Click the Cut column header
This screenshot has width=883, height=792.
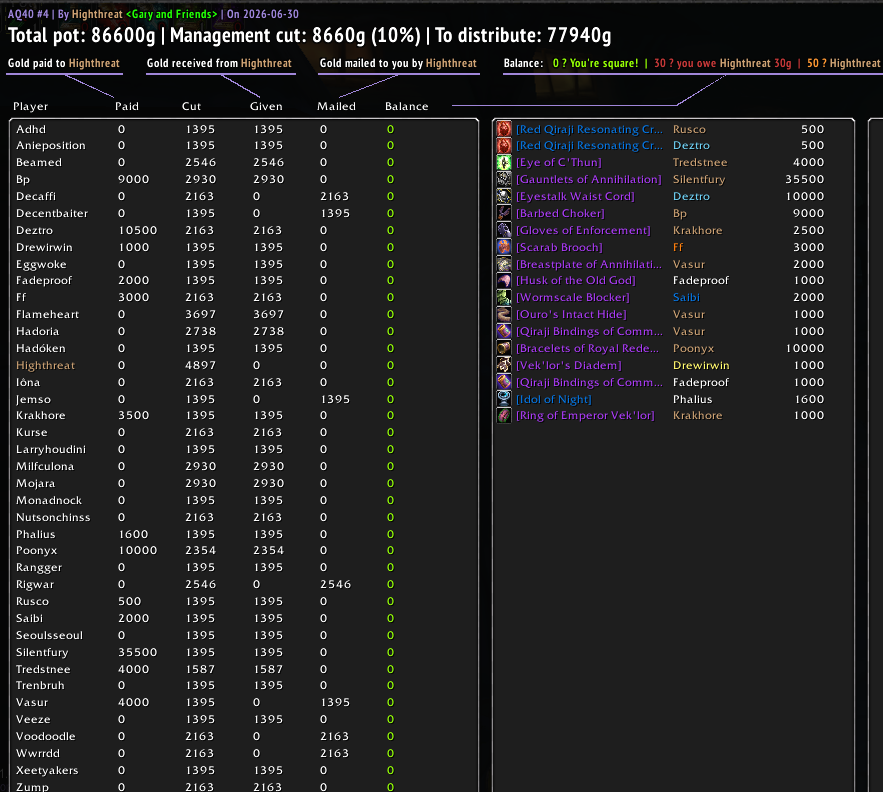(191, 106)
